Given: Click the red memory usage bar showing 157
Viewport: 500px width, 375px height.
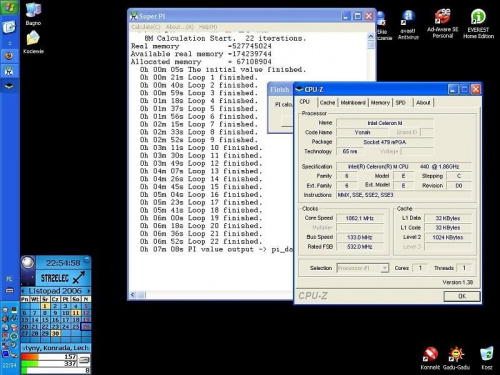Looking at the screenshot, I should 50,357.
